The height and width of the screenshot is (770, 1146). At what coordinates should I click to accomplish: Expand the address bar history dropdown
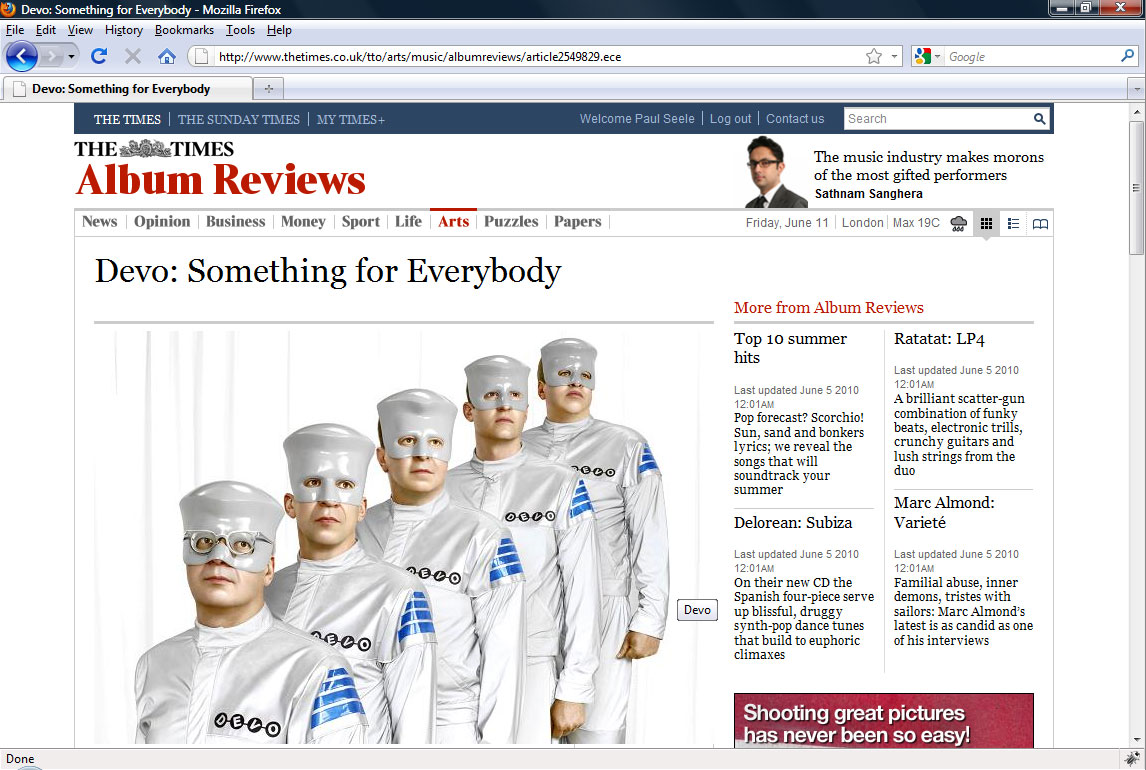[x=894, y=56]
